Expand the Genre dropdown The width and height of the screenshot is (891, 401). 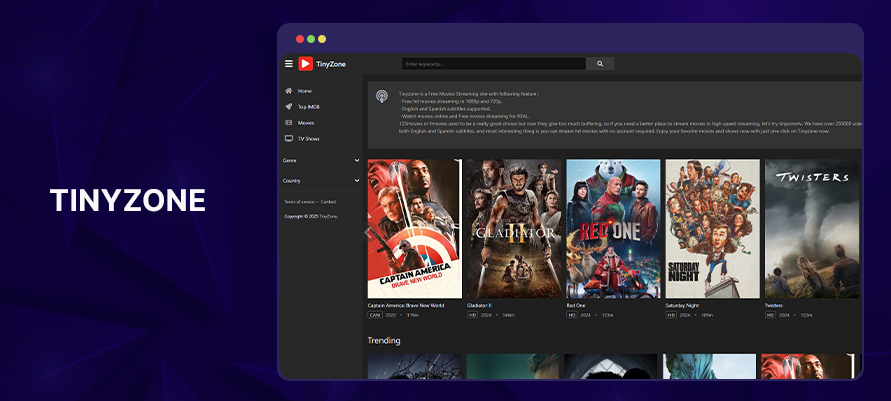click(321, 161)
